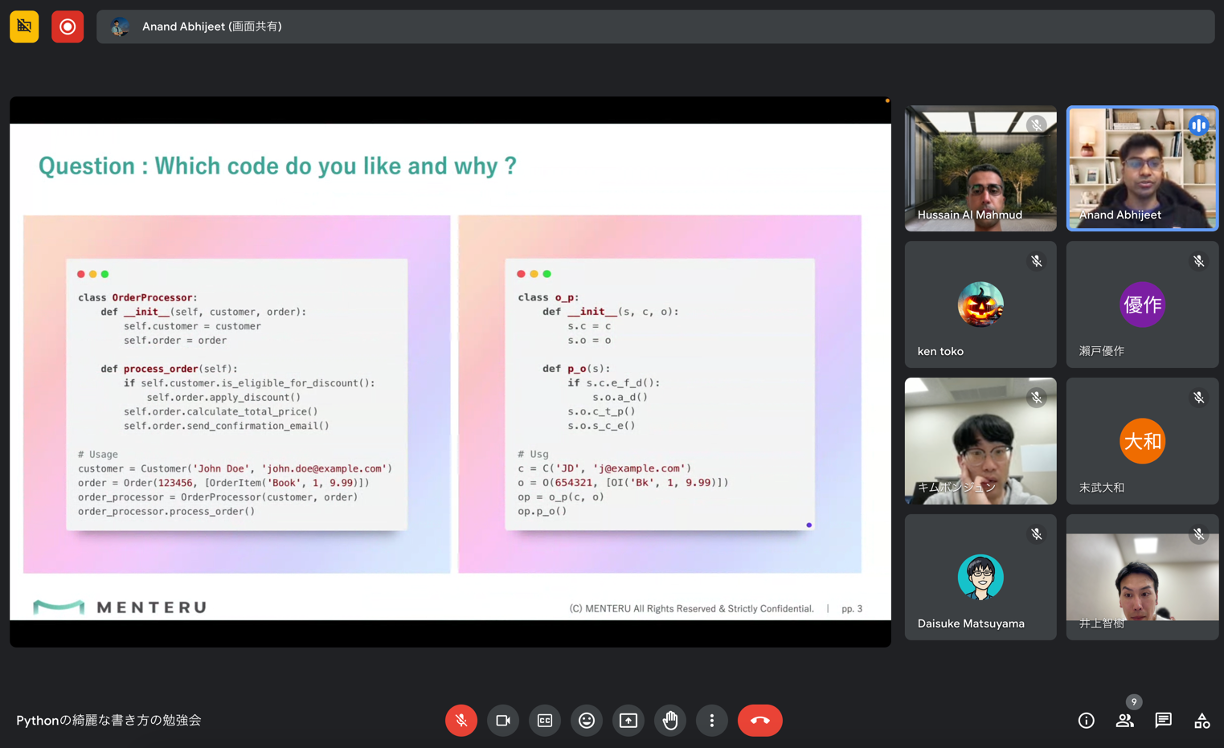Unmute the microphone

point(461,720)
